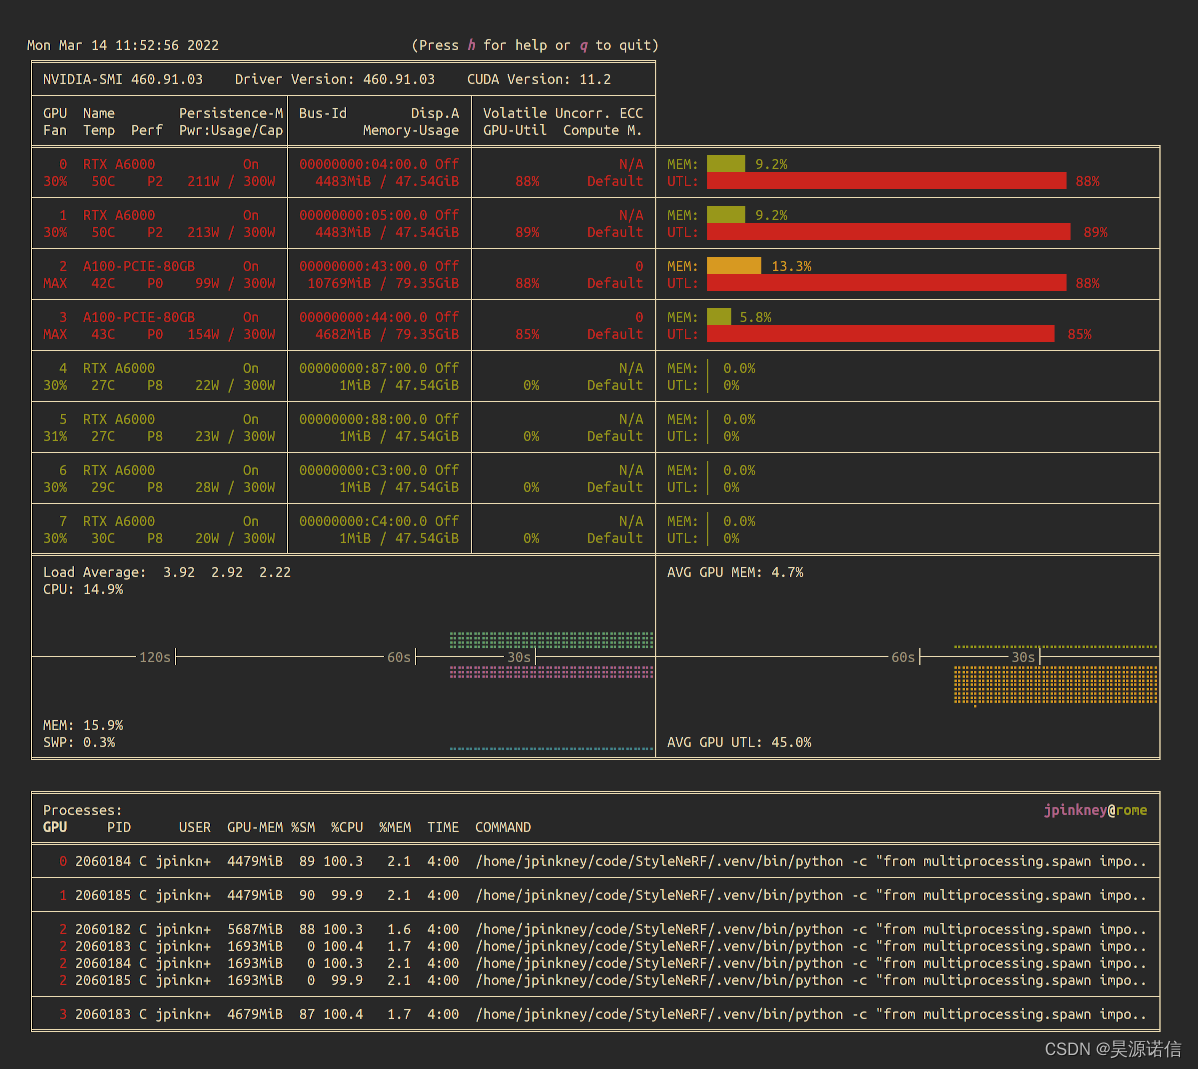The image size is (1198, 1069).
Task: Click bus ID 00000000:44:00.0
Action: click(363, 317)
